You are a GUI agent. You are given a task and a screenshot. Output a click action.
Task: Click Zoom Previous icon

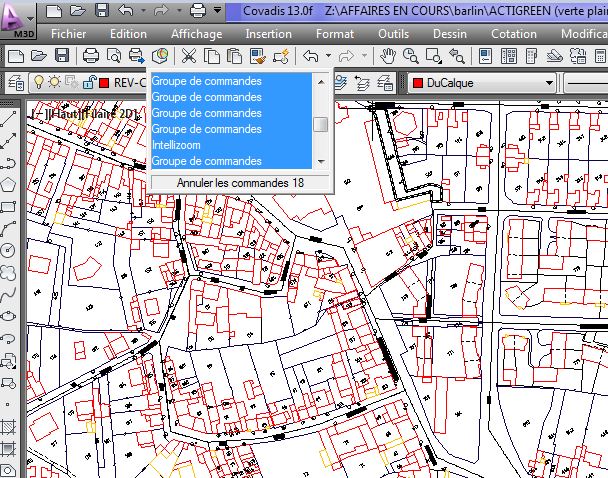click(457, 56)
